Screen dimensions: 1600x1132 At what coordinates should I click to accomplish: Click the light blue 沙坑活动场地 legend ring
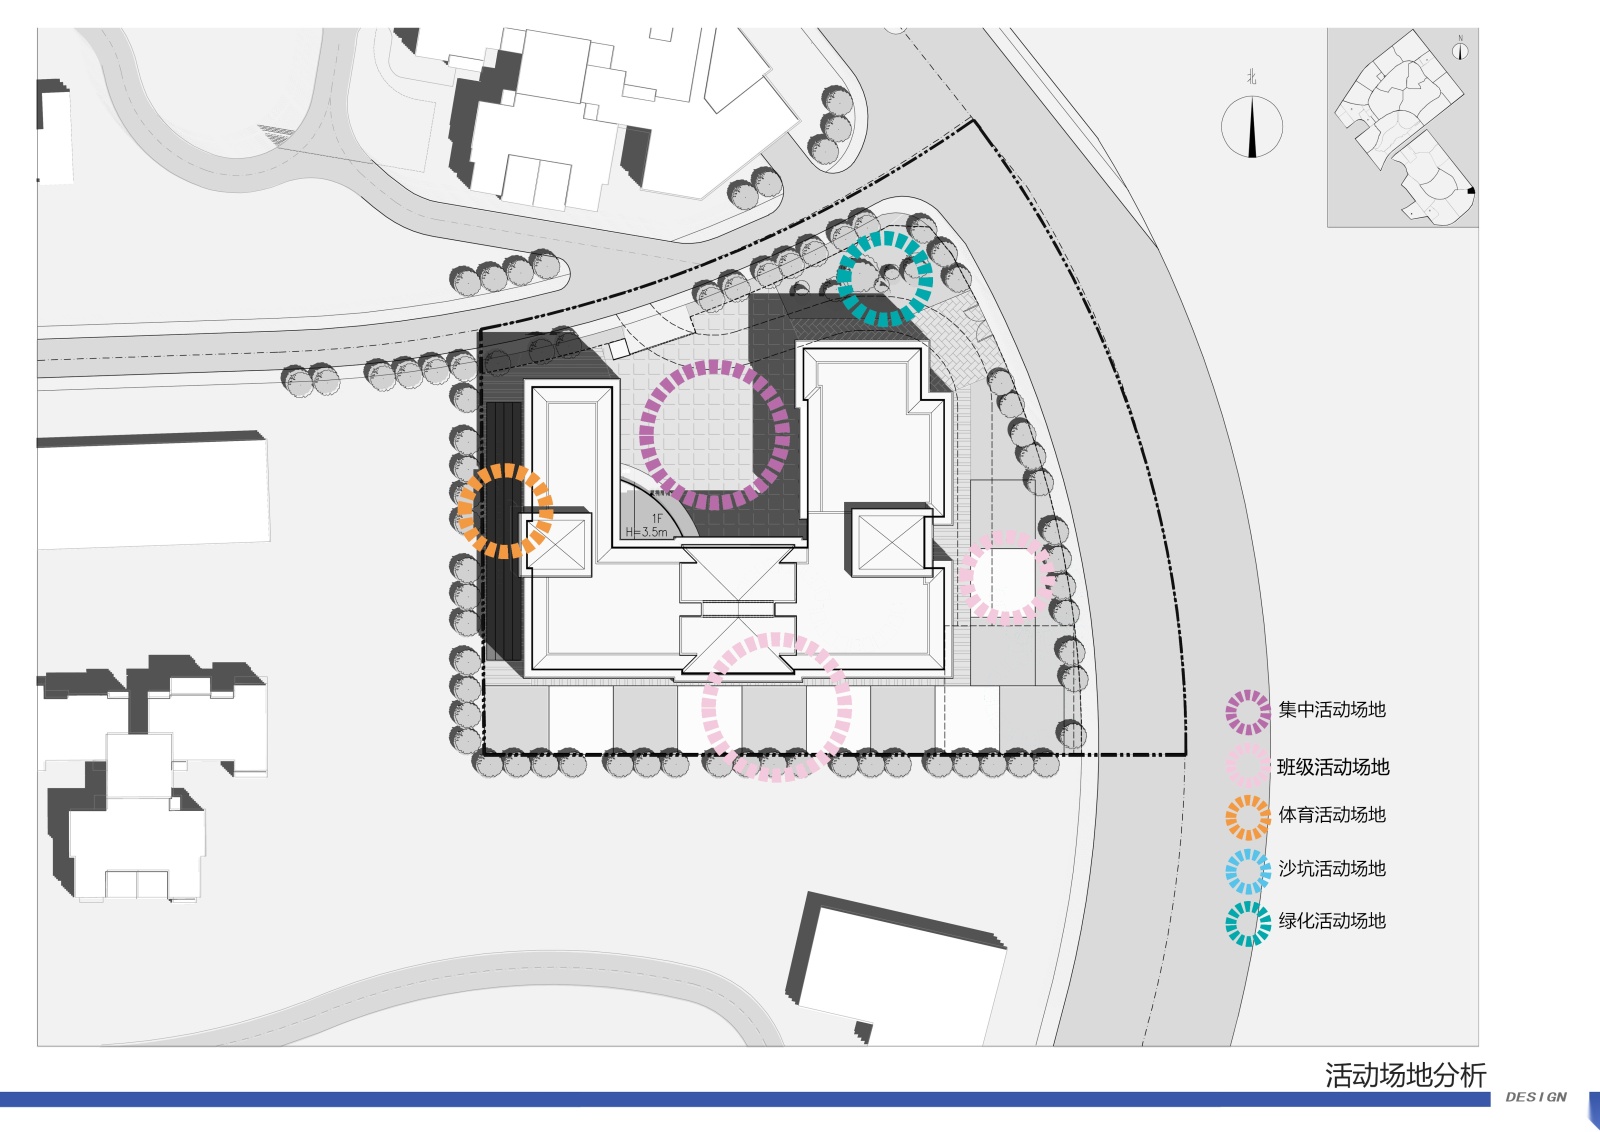[x=1248, y=871]
